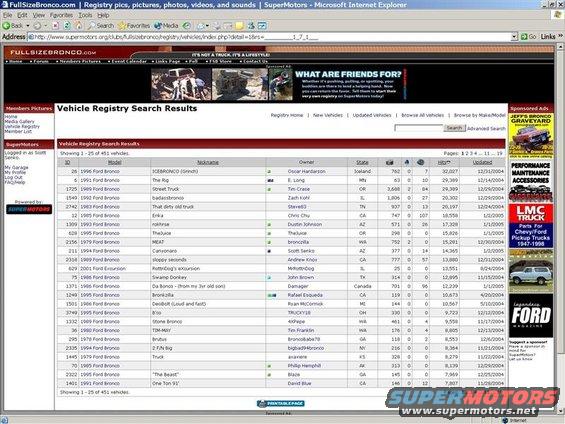Open the address bar dropdown arrow
The width and height of the screenshot is (565, 424).
click(x=515, y=37)
